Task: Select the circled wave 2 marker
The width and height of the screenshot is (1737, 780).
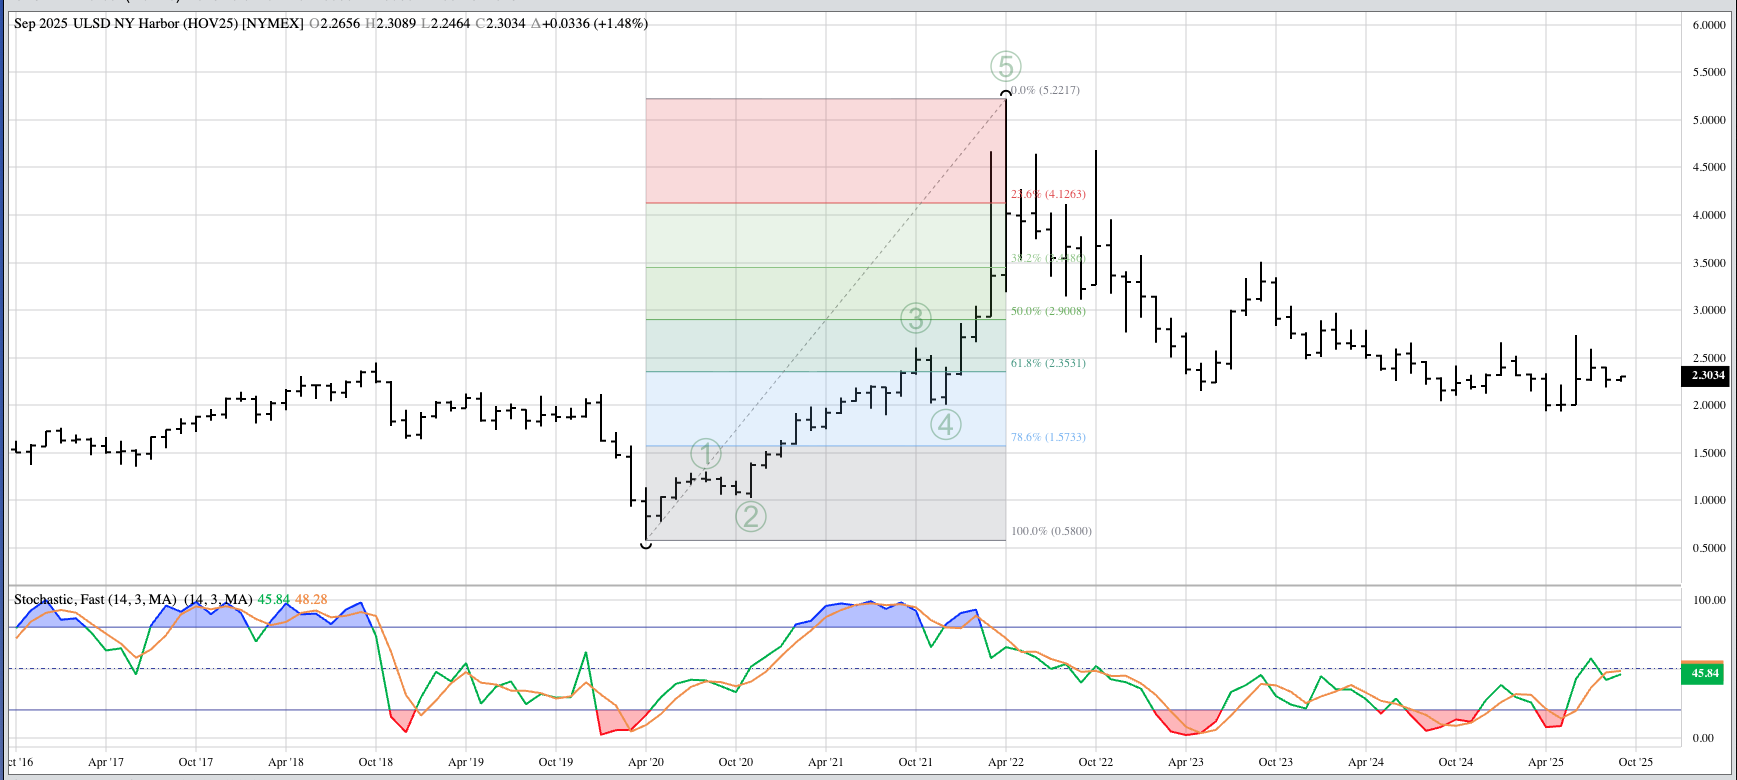Action: coord(751,516)
